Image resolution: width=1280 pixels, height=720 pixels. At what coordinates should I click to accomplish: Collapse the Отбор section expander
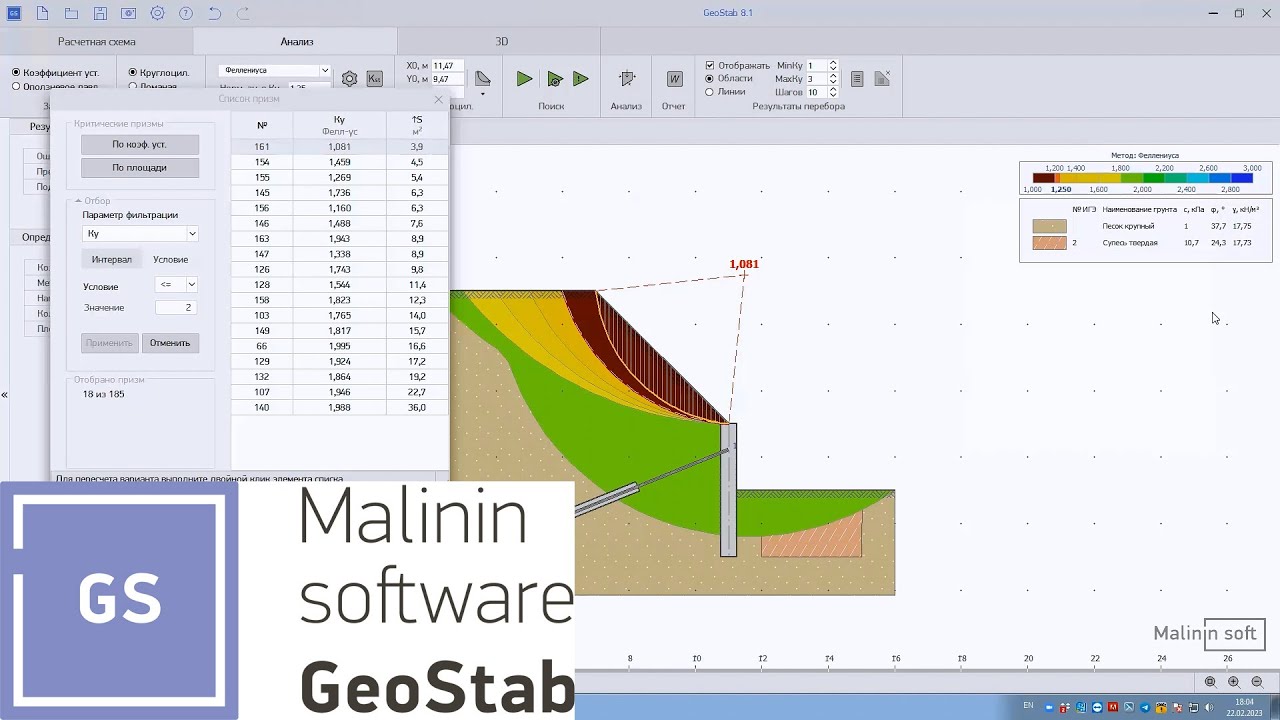pyautogui.click(x=78, y=201)
